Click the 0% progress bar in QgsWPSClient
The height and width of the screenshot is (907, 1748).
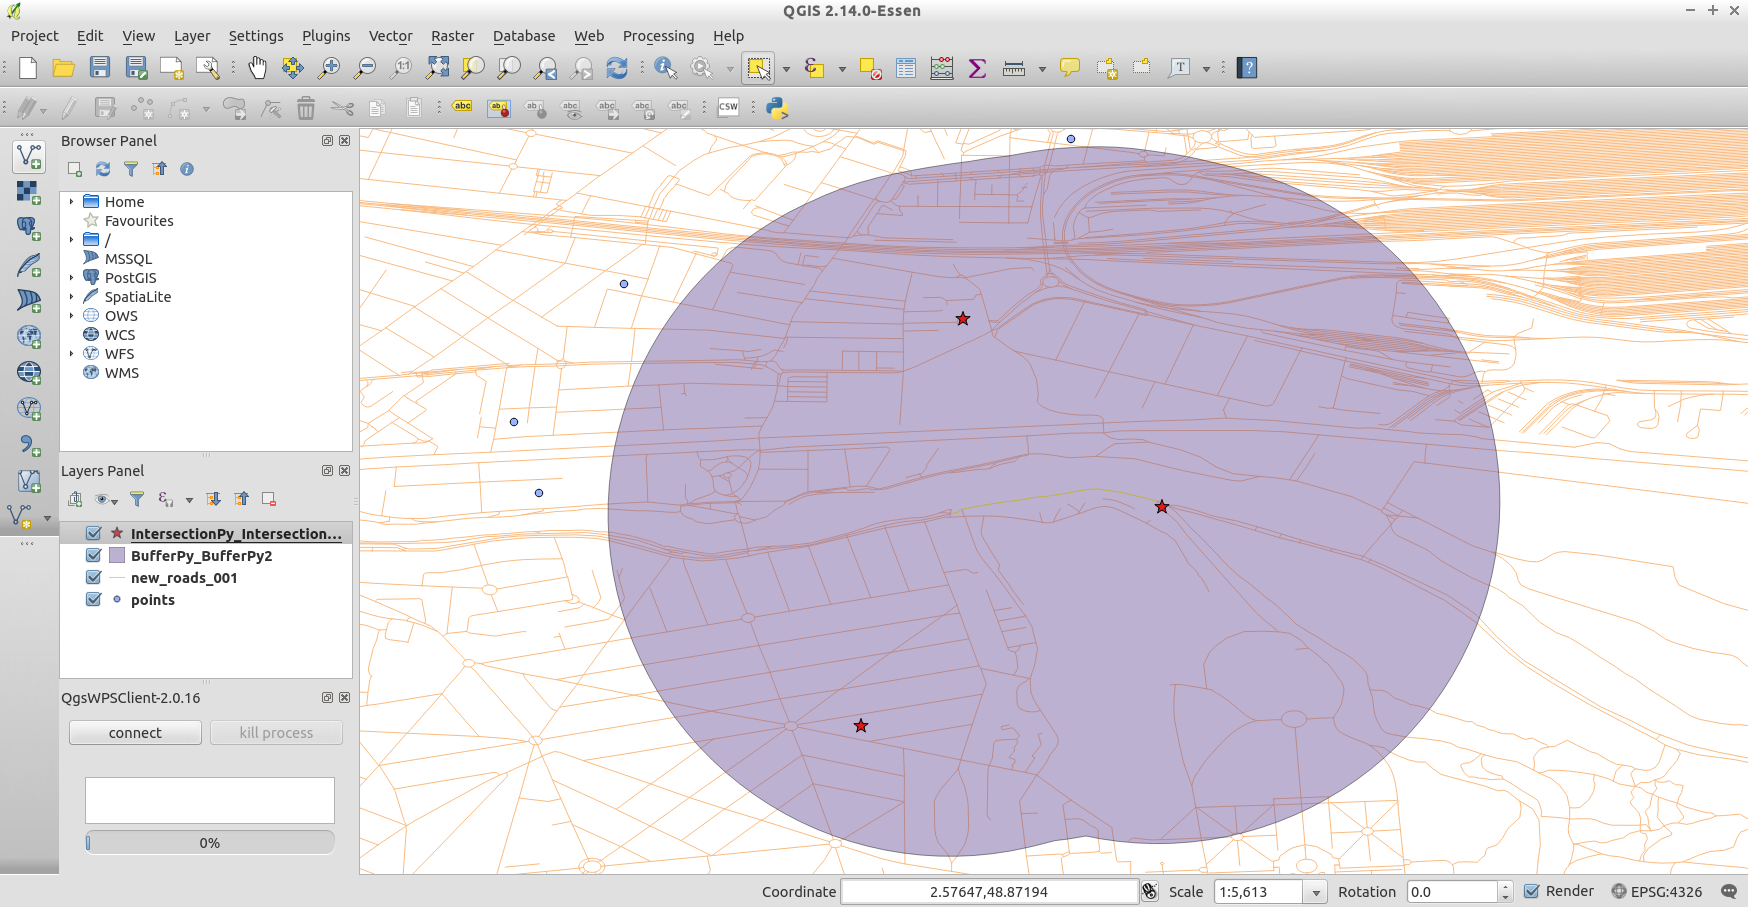[x=210, y=843]
